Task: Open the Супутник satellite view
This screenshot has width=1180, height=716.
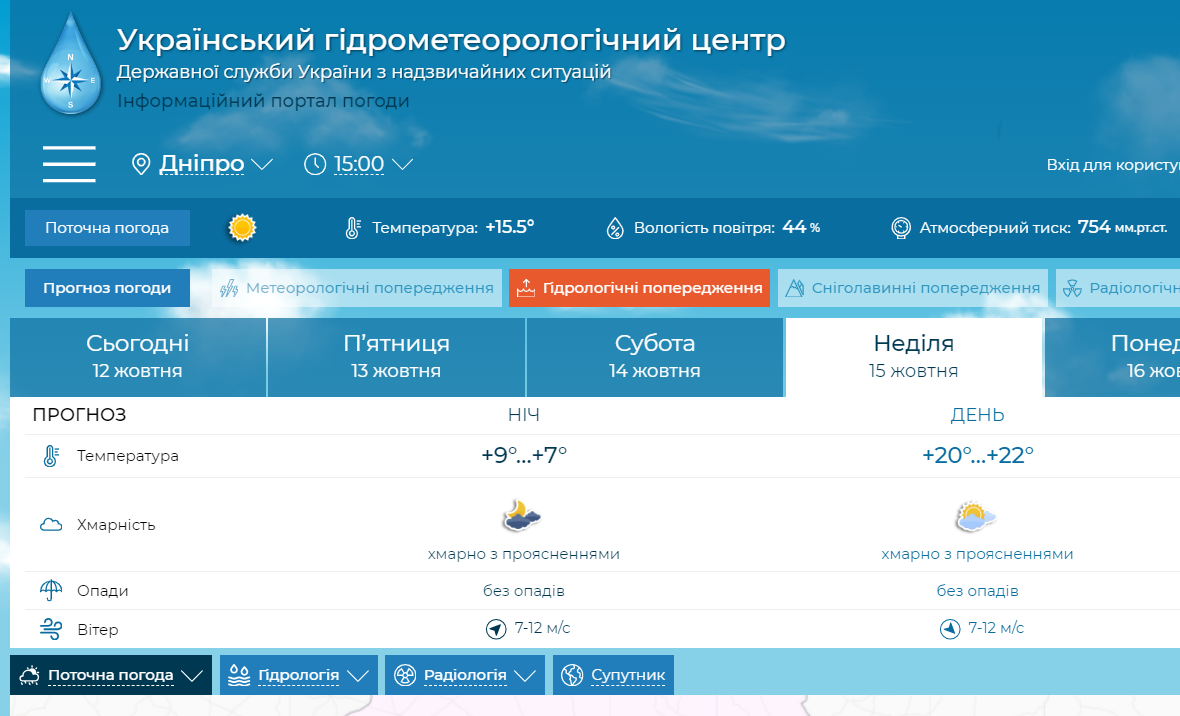Action: [x=614, y=675]
